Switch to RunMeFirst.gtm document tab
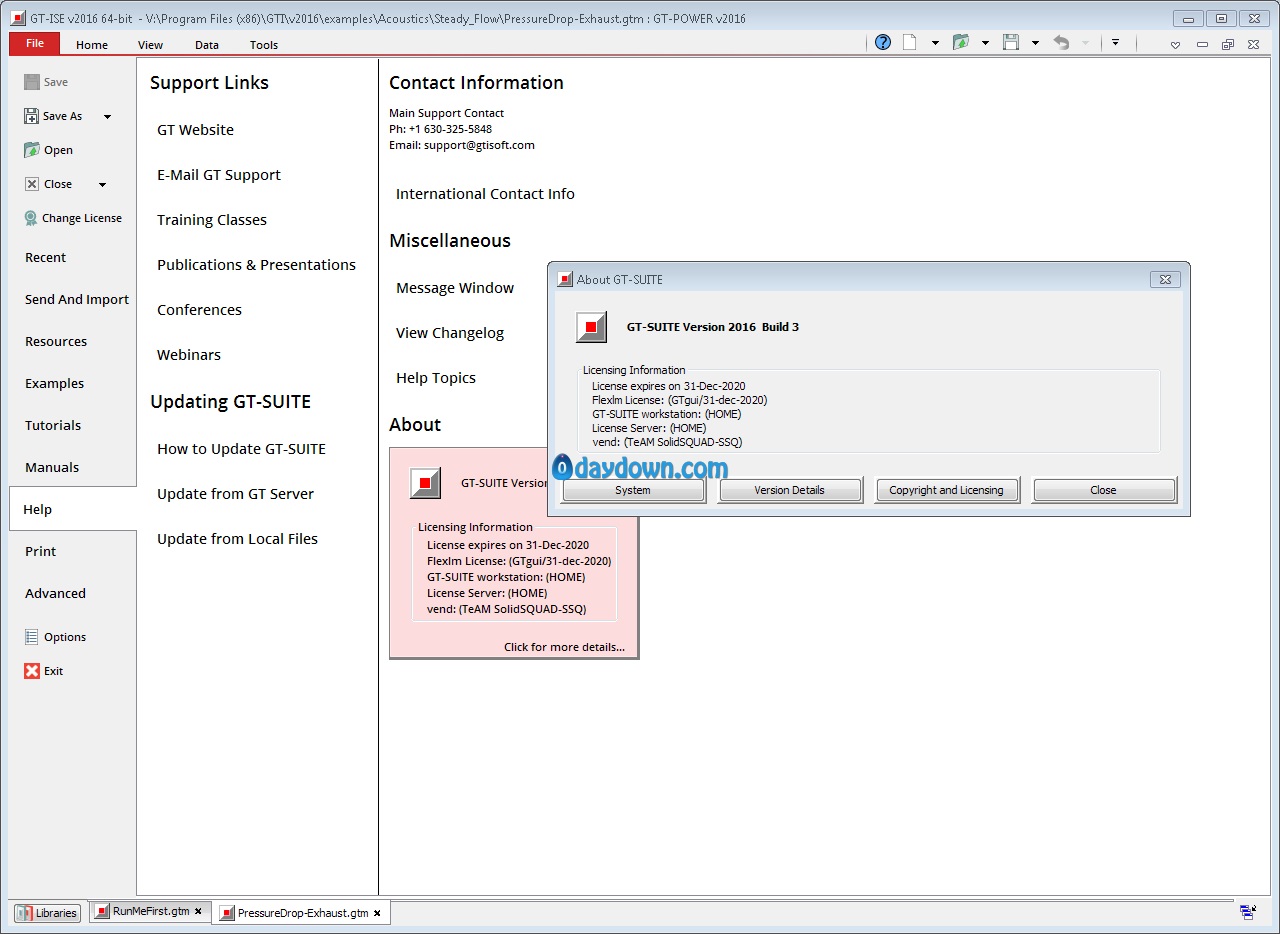1280x934 pixels. (151, 911)
